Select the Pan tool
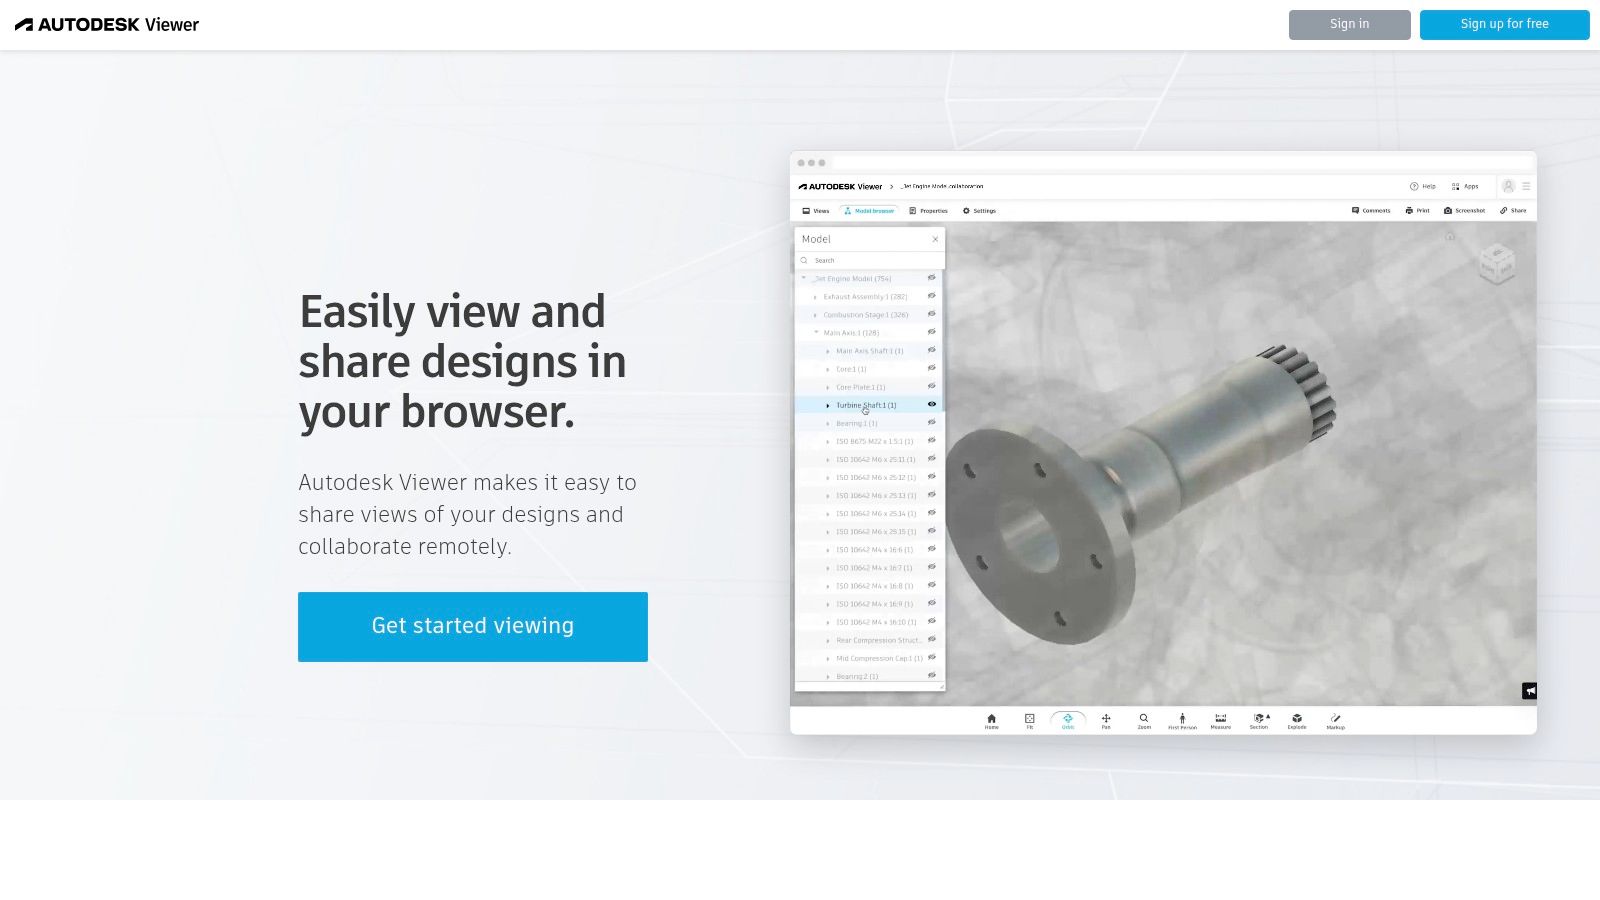 pyautogui.click(x=1105, y=717)
